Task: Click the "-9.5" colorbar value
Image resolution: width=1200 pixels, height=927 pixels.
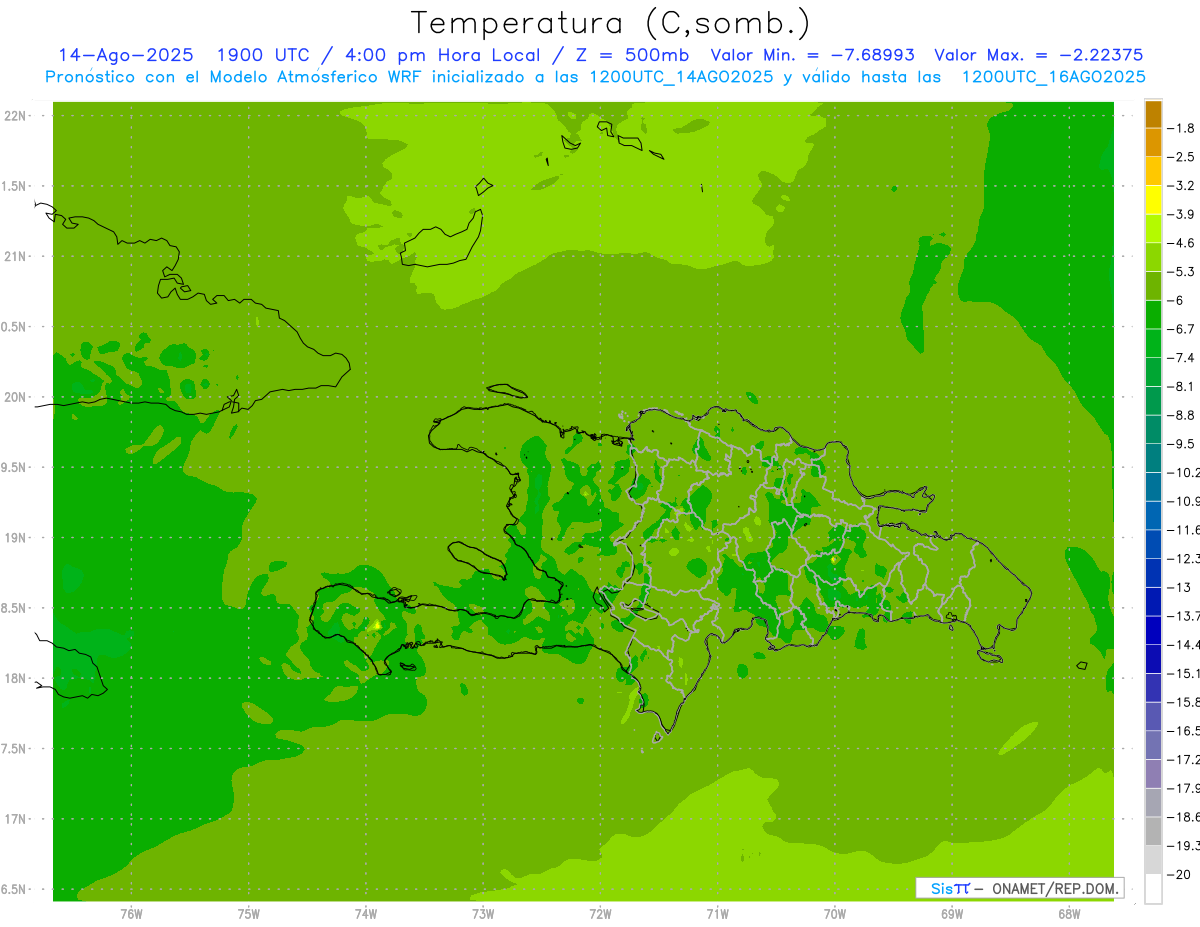Action: [x=1182, y=444]
